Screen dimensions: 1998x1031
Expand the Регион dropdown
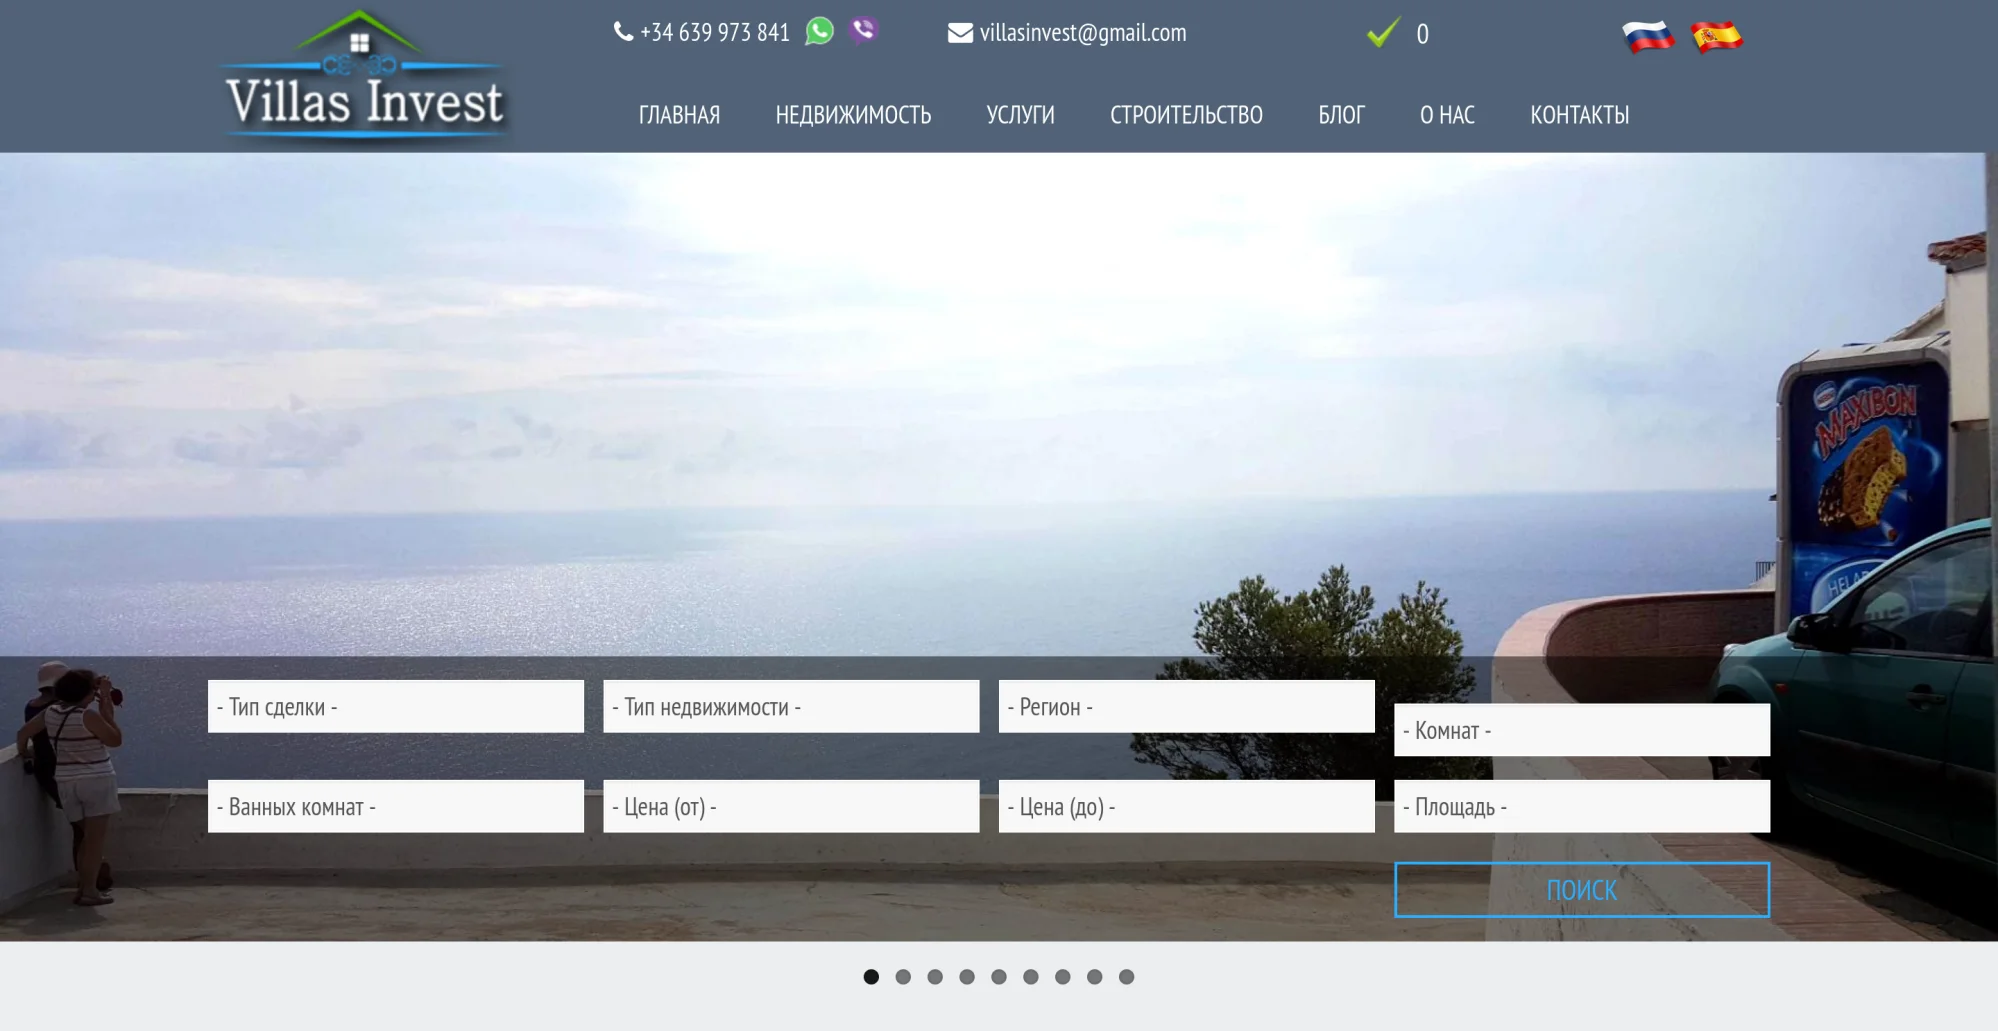click(x=1186, y=707)
